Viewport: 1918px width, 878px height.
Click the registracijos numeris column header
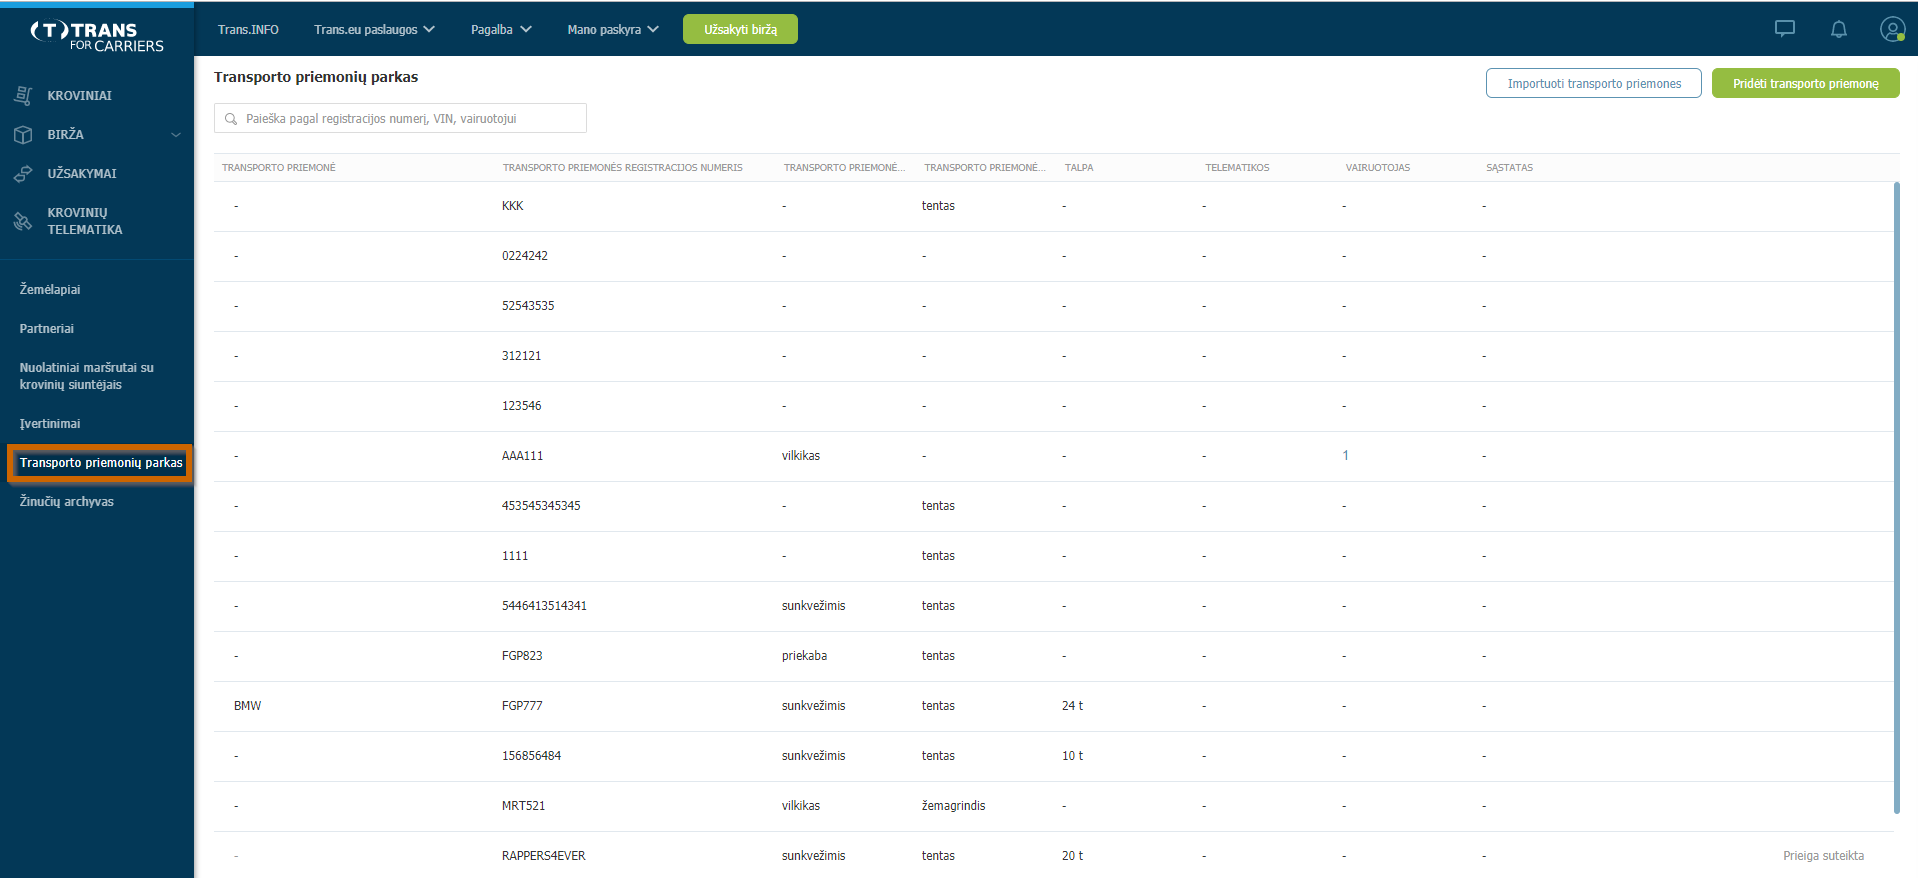tap(622, 168)
